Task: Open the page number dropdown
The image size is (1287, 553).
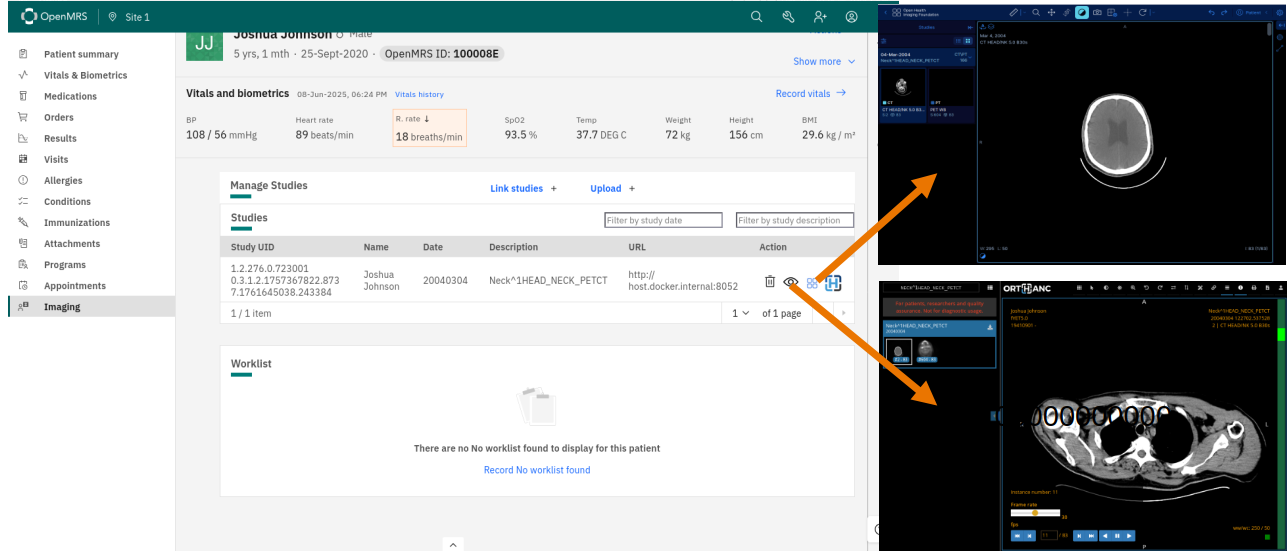Action: pyautogui.click(x=740, y=313)
